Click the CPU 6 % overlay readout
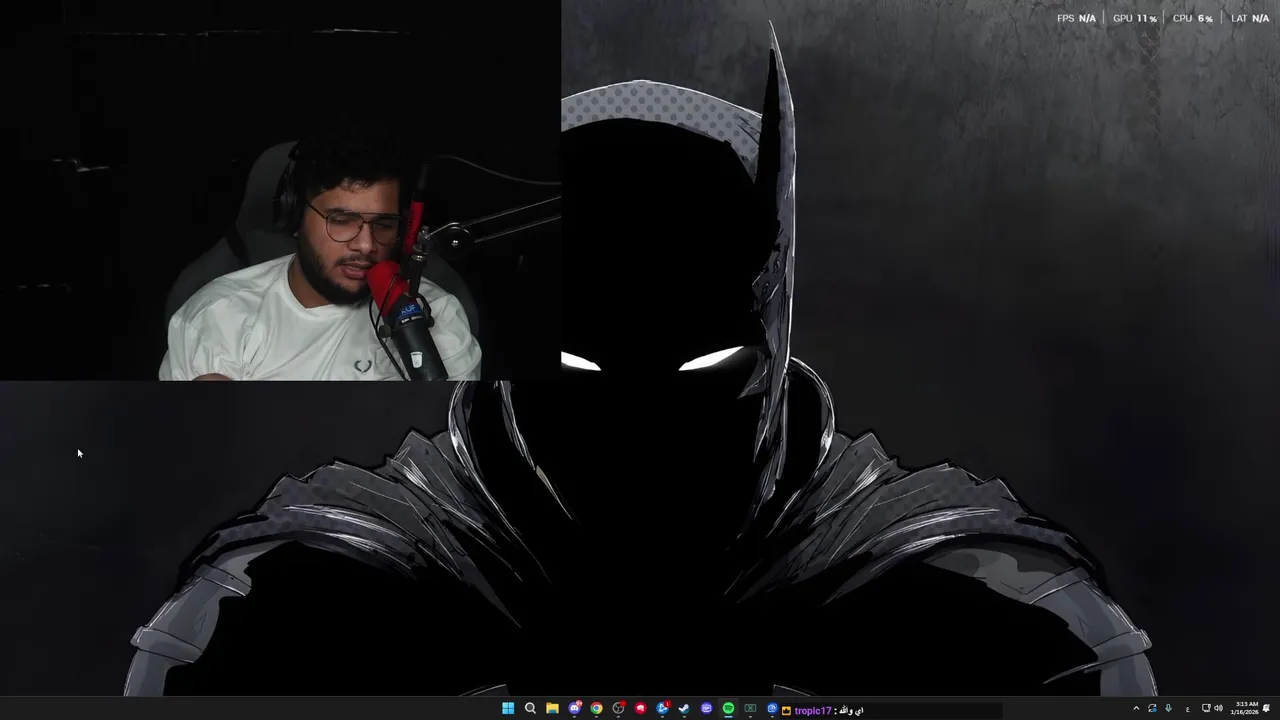Viewport: 1280px width, 720px height. pos(1192,18)
